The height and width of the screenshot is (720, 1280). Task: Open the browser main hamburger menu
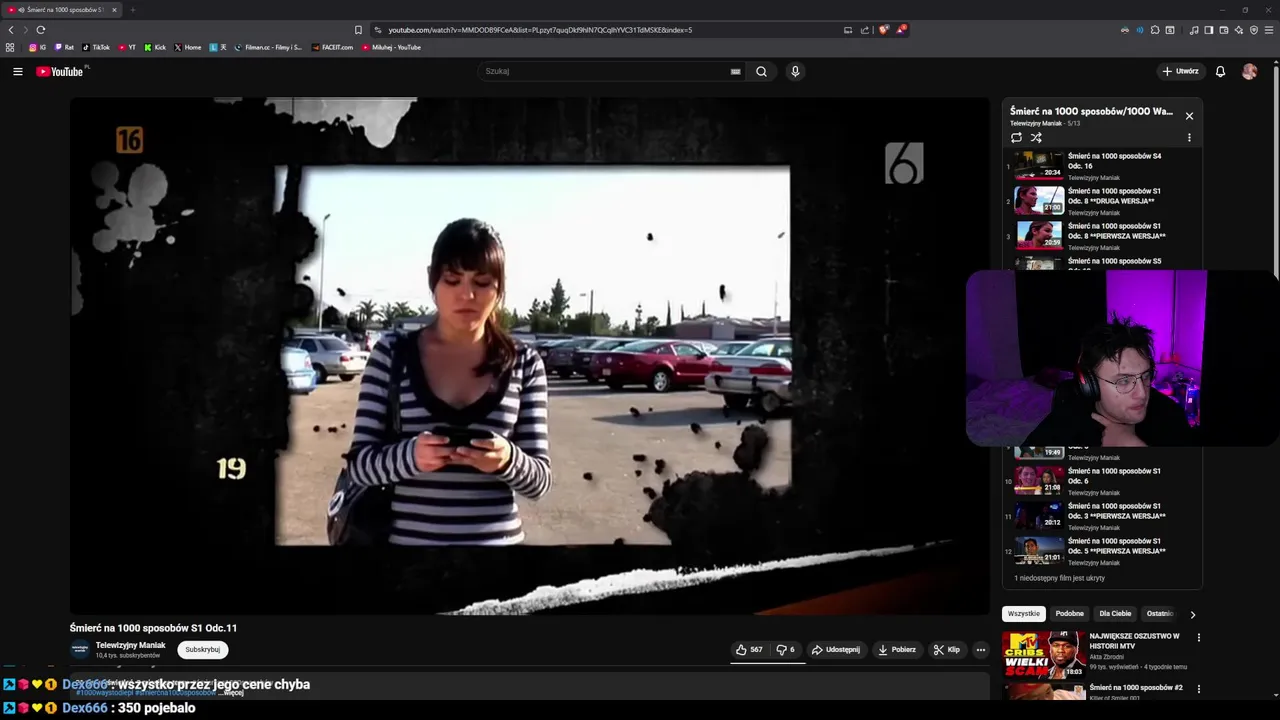pos(1269,30)
